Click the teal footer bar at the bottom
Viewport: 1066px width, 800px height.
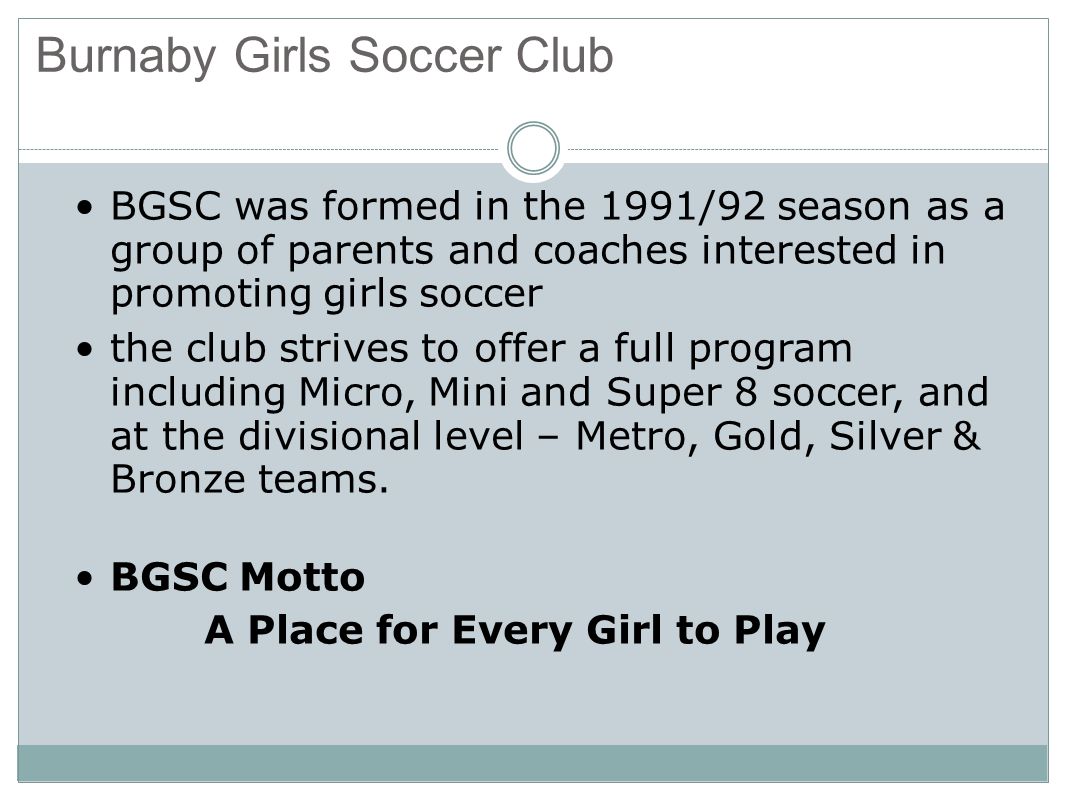coord(533,763)
